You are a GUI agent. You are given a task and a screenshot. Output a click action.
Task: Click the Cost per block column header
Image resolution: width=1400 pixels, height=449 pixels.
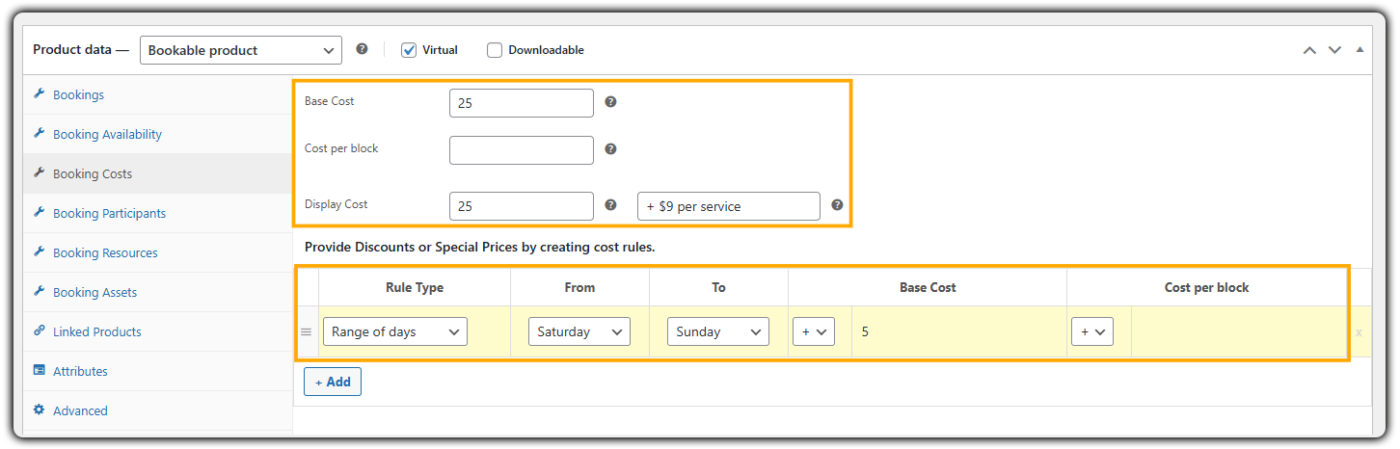pyautogui.click(x=1206, y=287)
